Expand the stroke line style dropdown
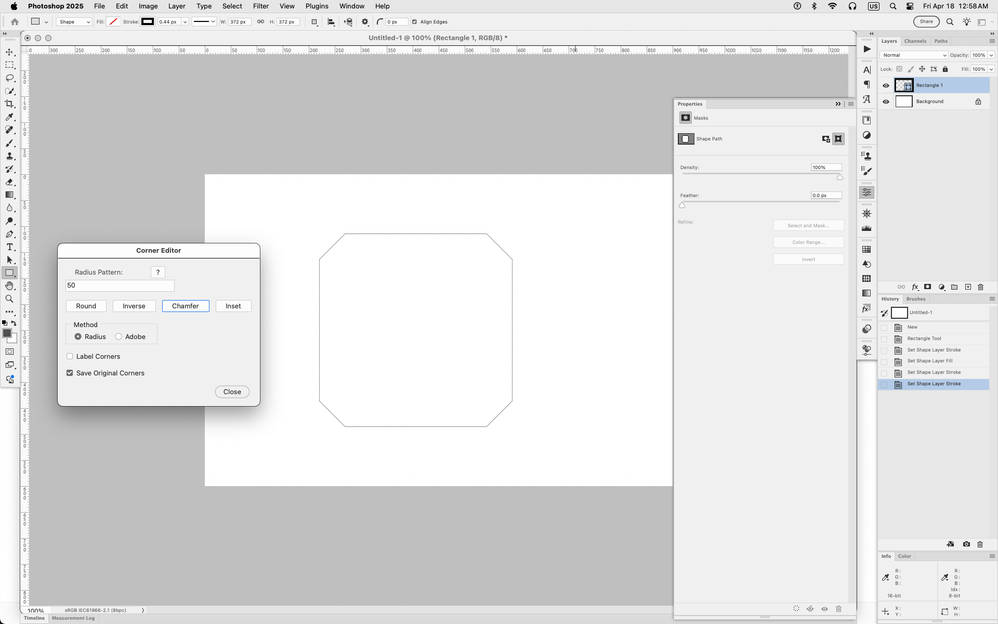This screenshot has height=624, width=998. (x=204, y=21)
